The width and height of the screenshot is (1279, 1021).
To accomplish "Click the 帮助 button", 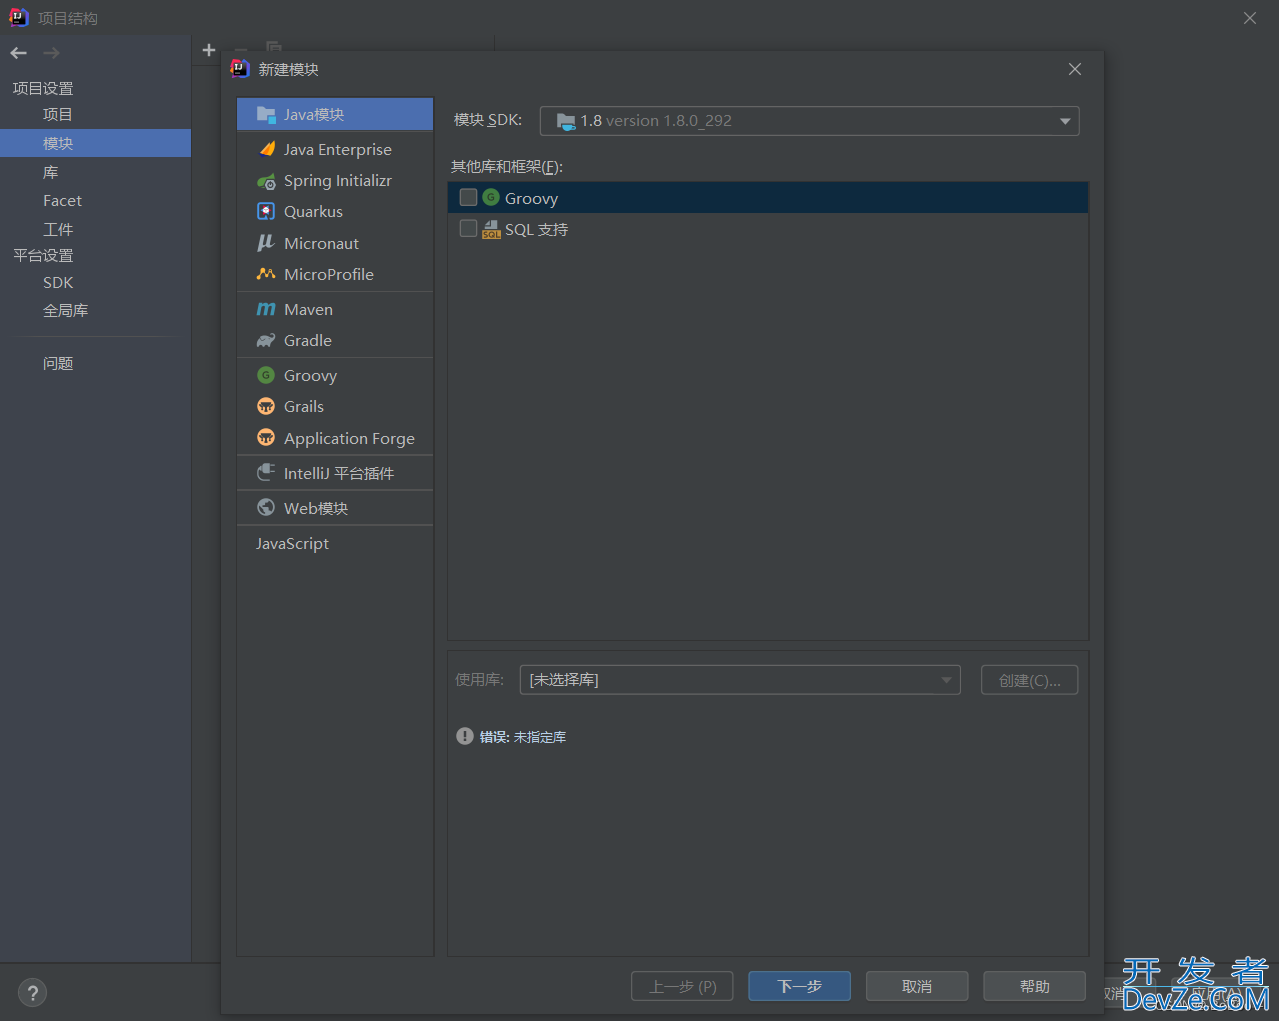I will (1034, 986).
